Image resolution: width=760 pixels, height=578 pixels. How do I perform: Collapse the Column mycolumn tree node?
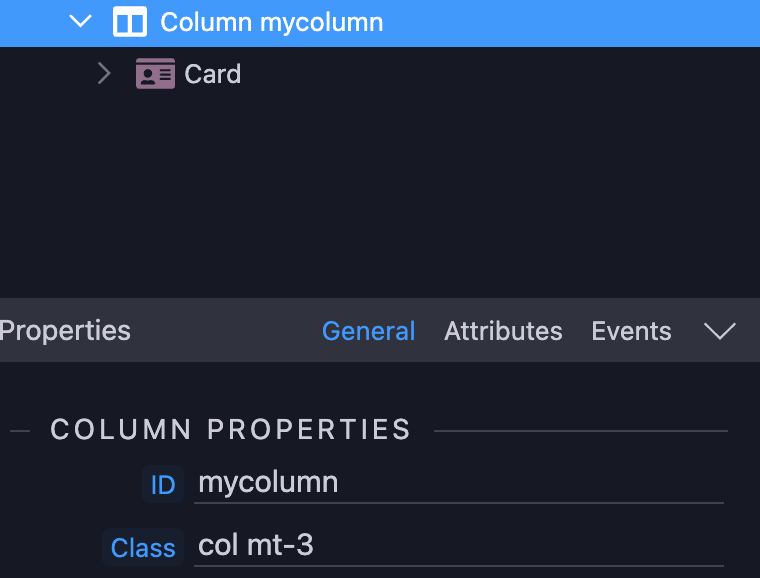[80, 21]
